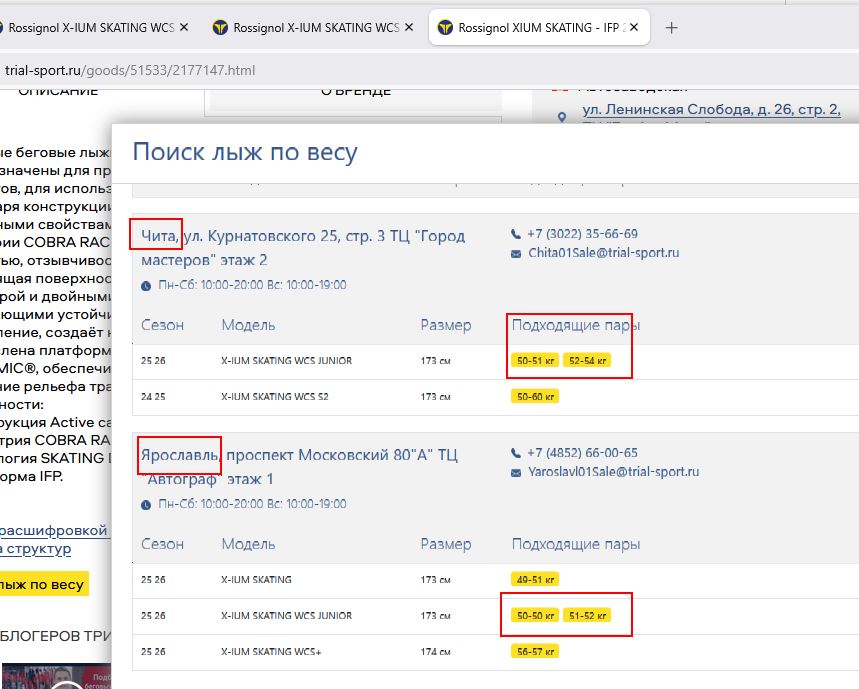859x689 pixels.
Task: Click the clock icon under Chita address
Action: [x=146, y=286]
